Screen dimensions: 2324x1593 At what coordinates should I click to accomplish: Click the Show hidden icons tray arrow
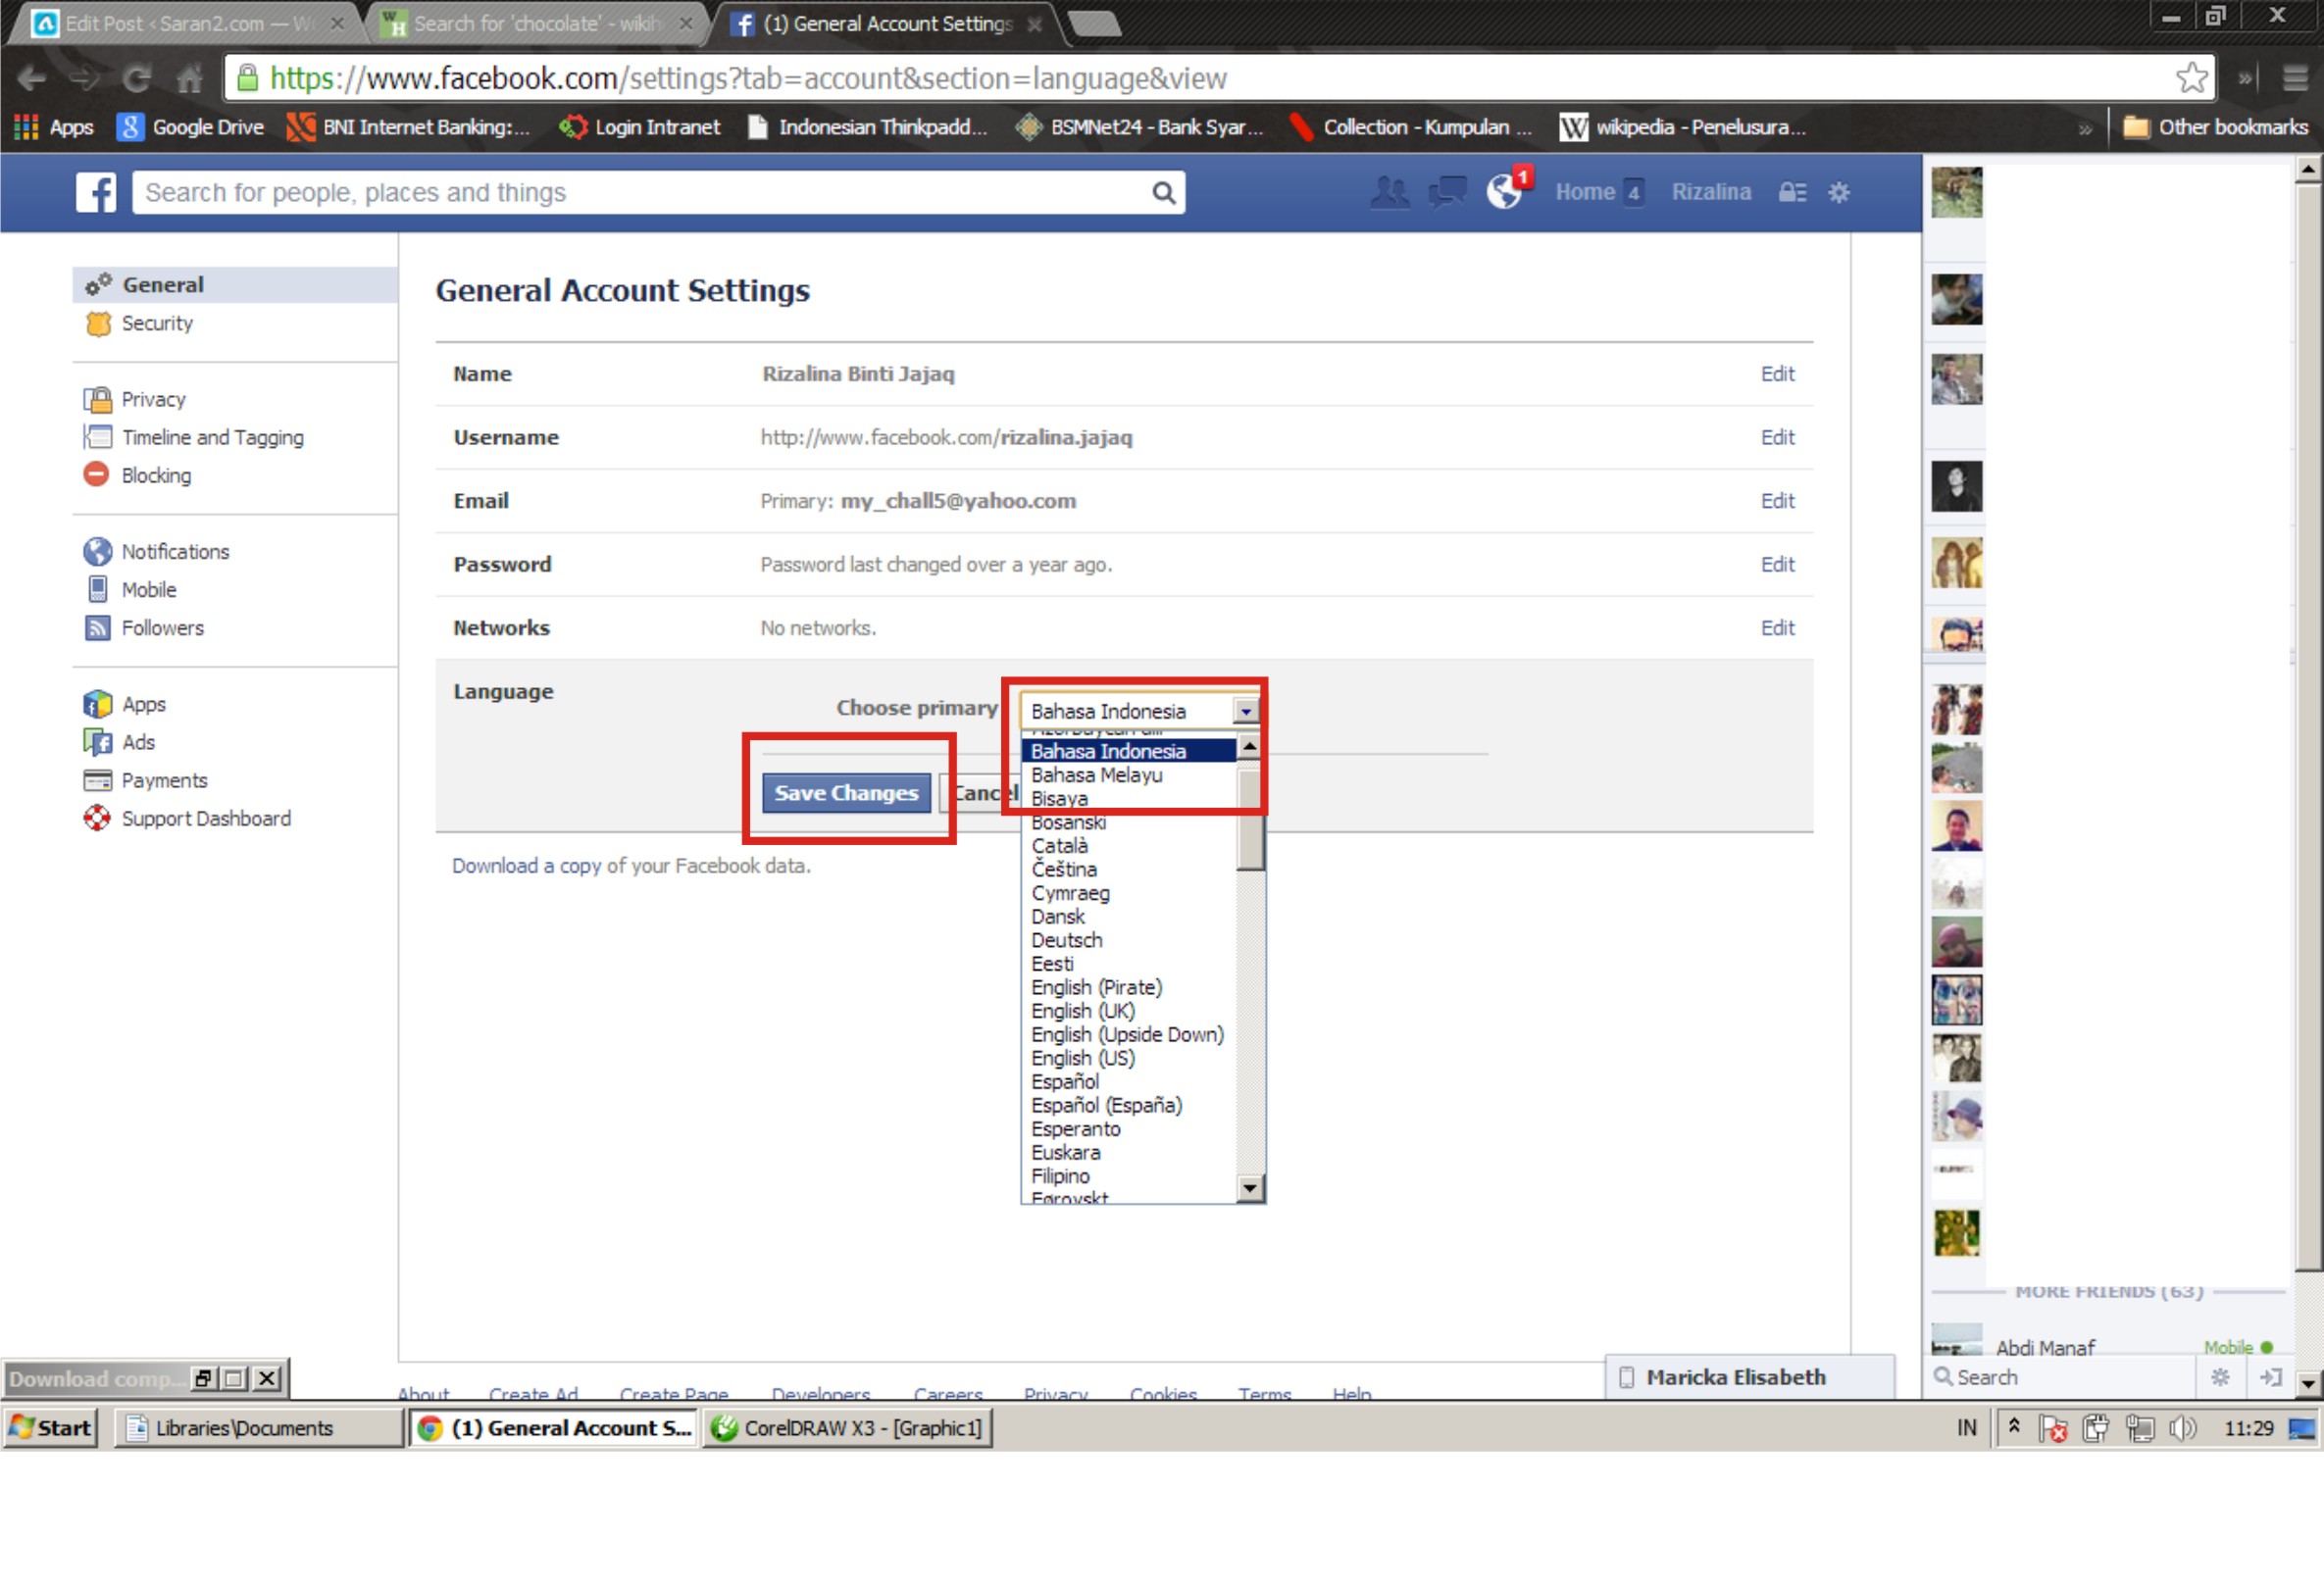point(2014,1427)
